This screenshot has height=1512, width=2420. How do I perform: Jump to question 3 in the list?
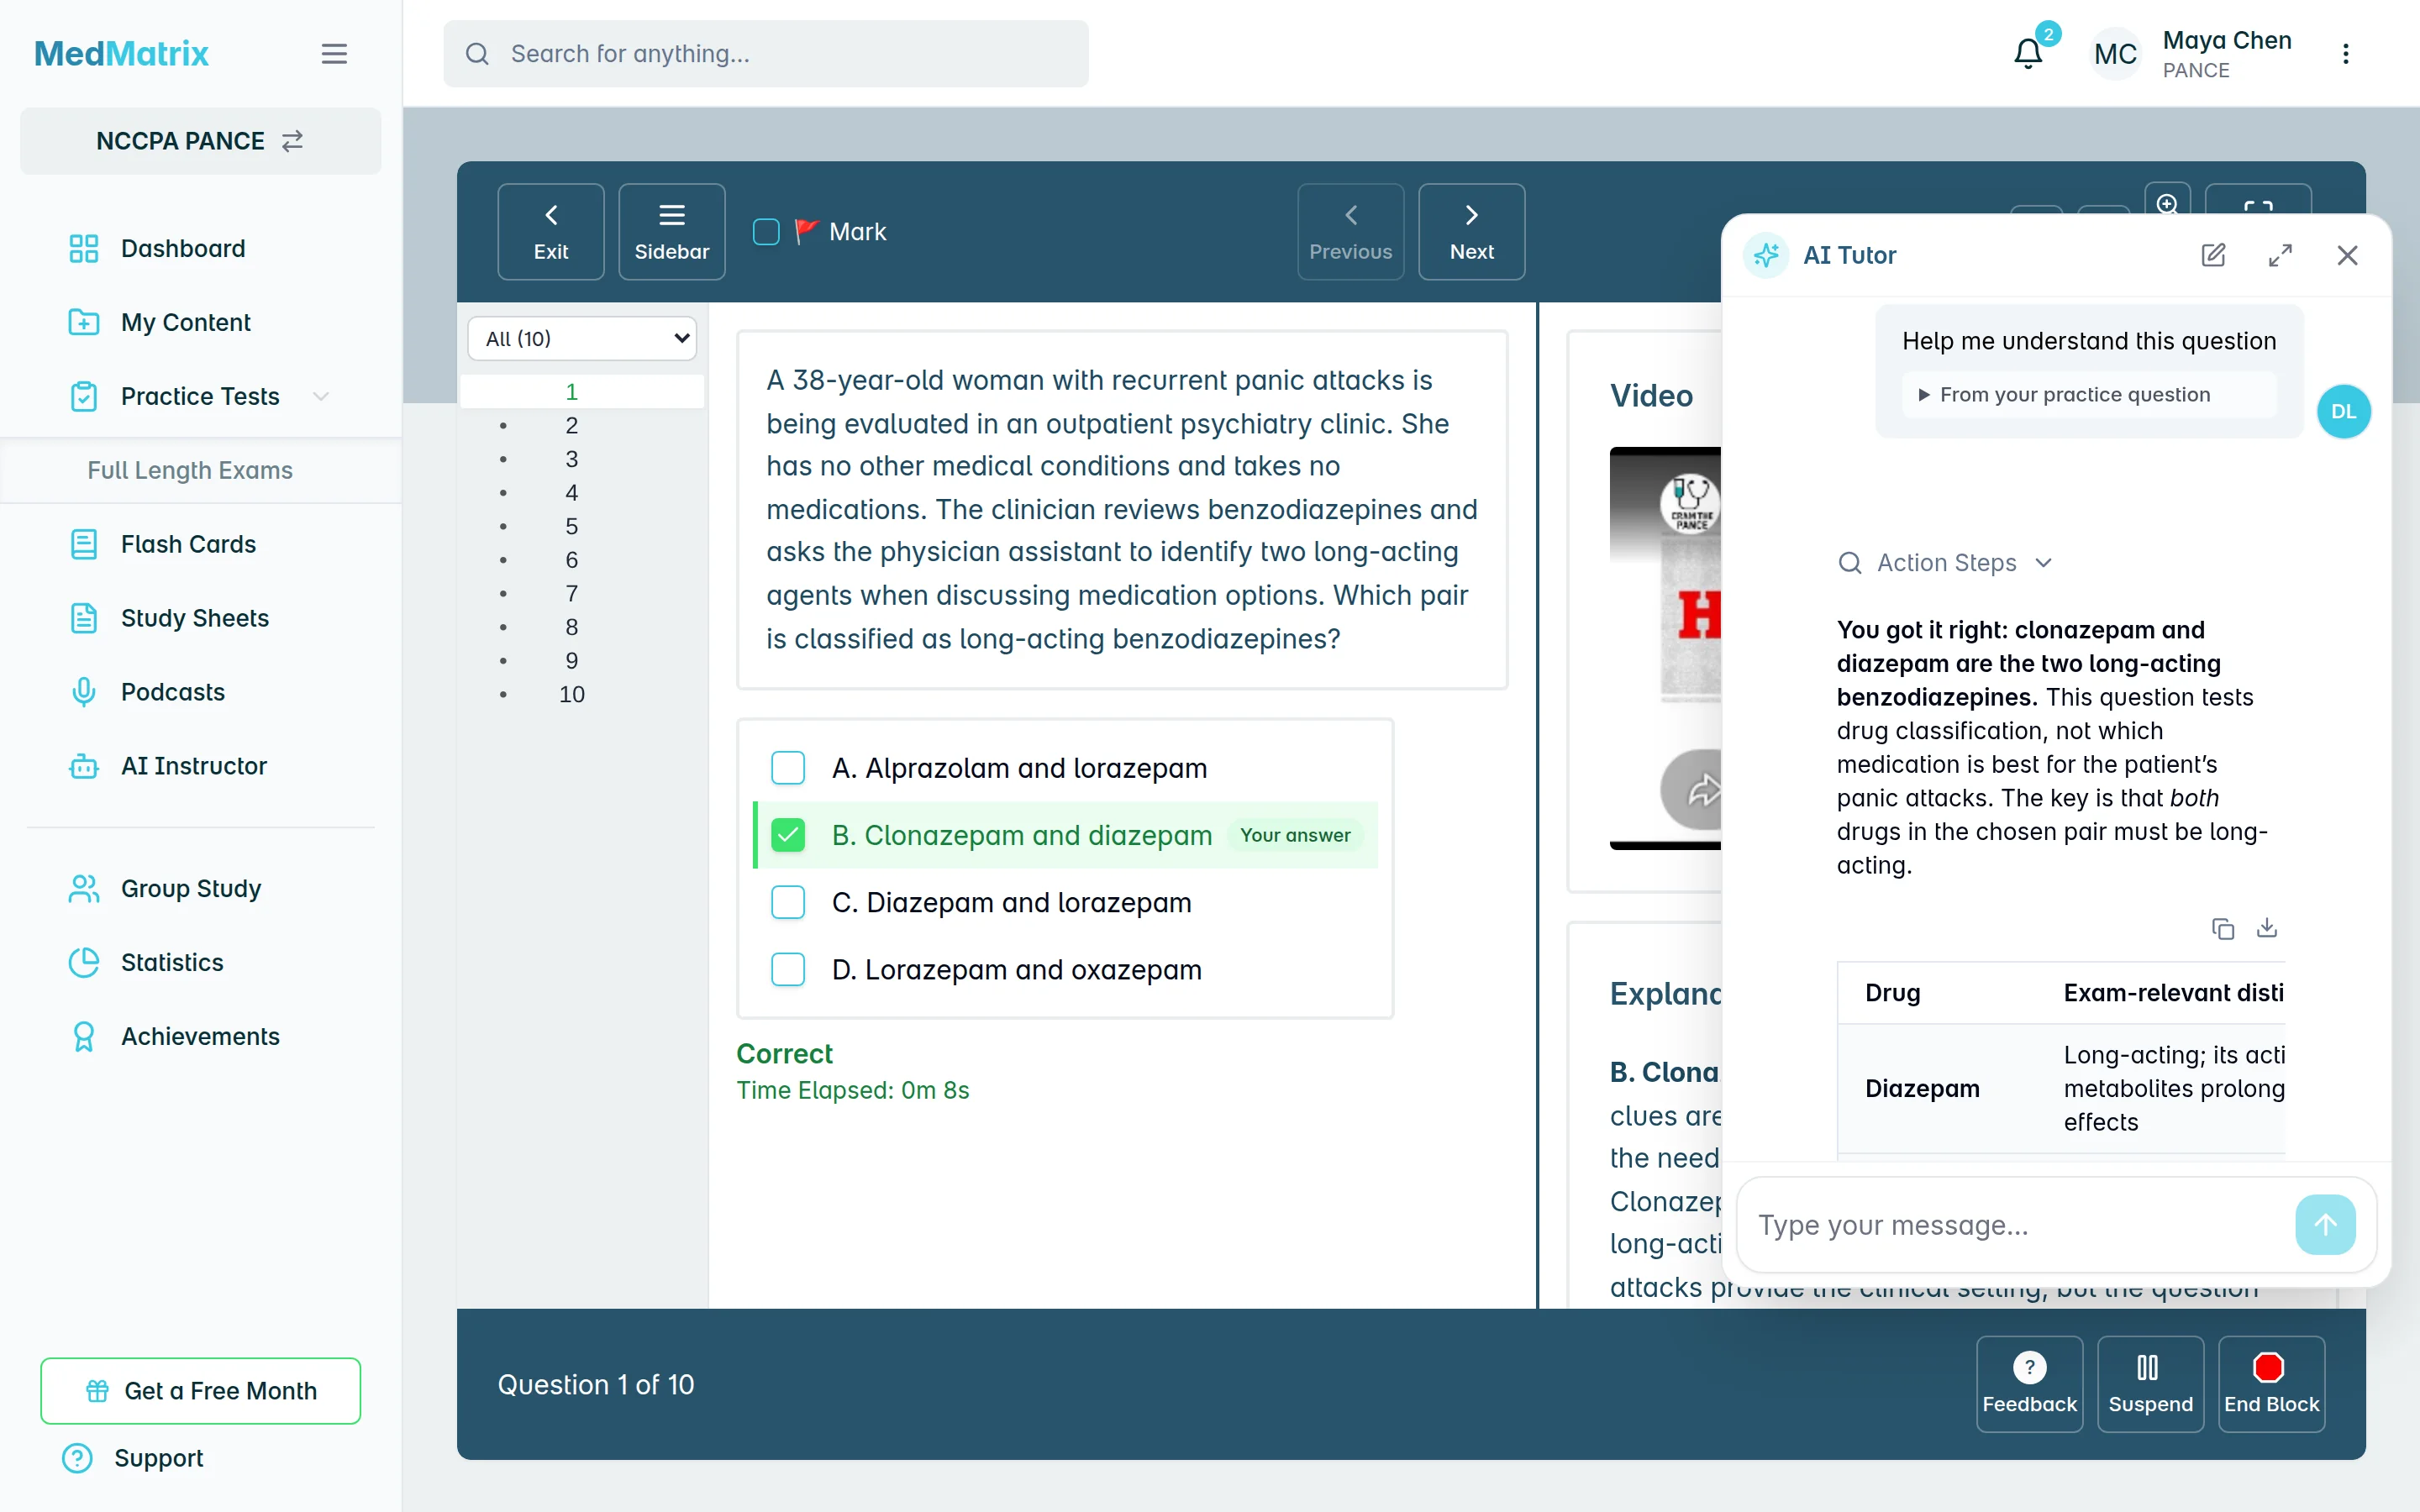[x=572, y=460]
